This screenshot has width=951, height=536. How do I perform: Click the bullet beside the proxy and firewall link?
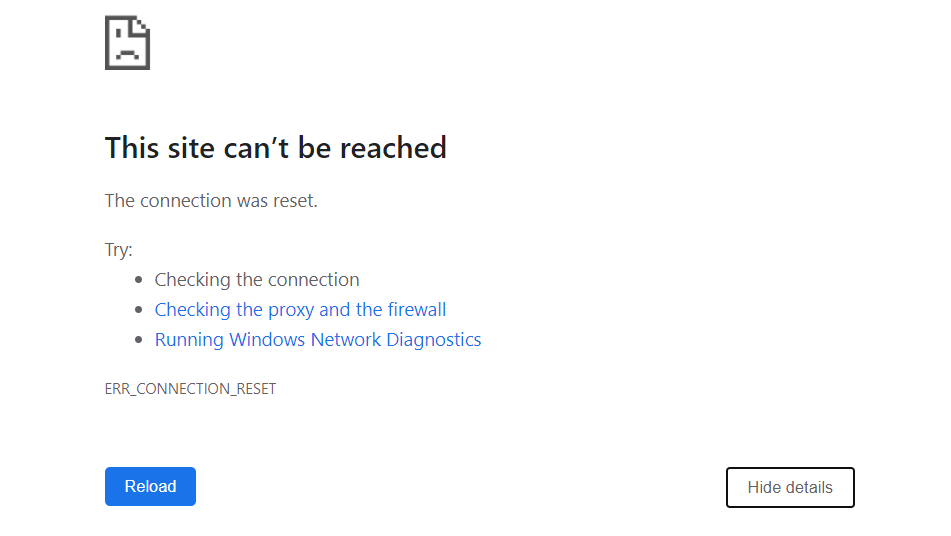(139, 310)
